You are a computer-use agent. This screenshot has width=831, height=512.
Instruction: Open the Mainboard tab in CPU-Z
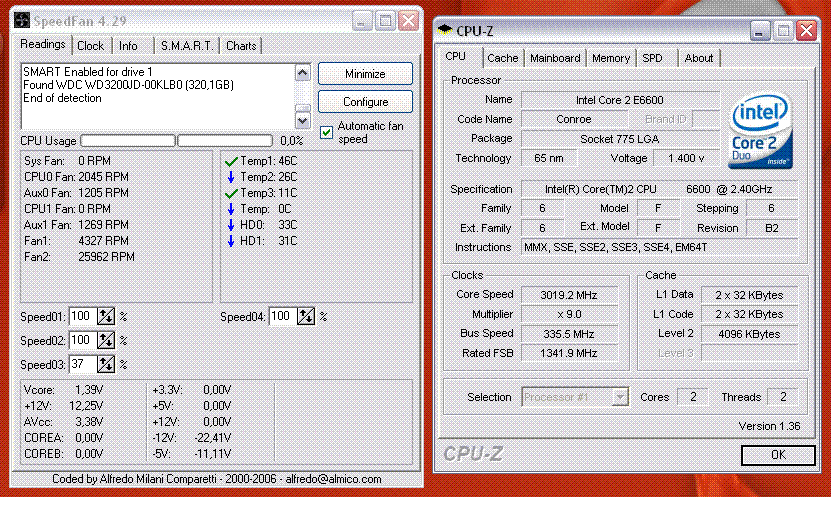(x=555, y=58)
